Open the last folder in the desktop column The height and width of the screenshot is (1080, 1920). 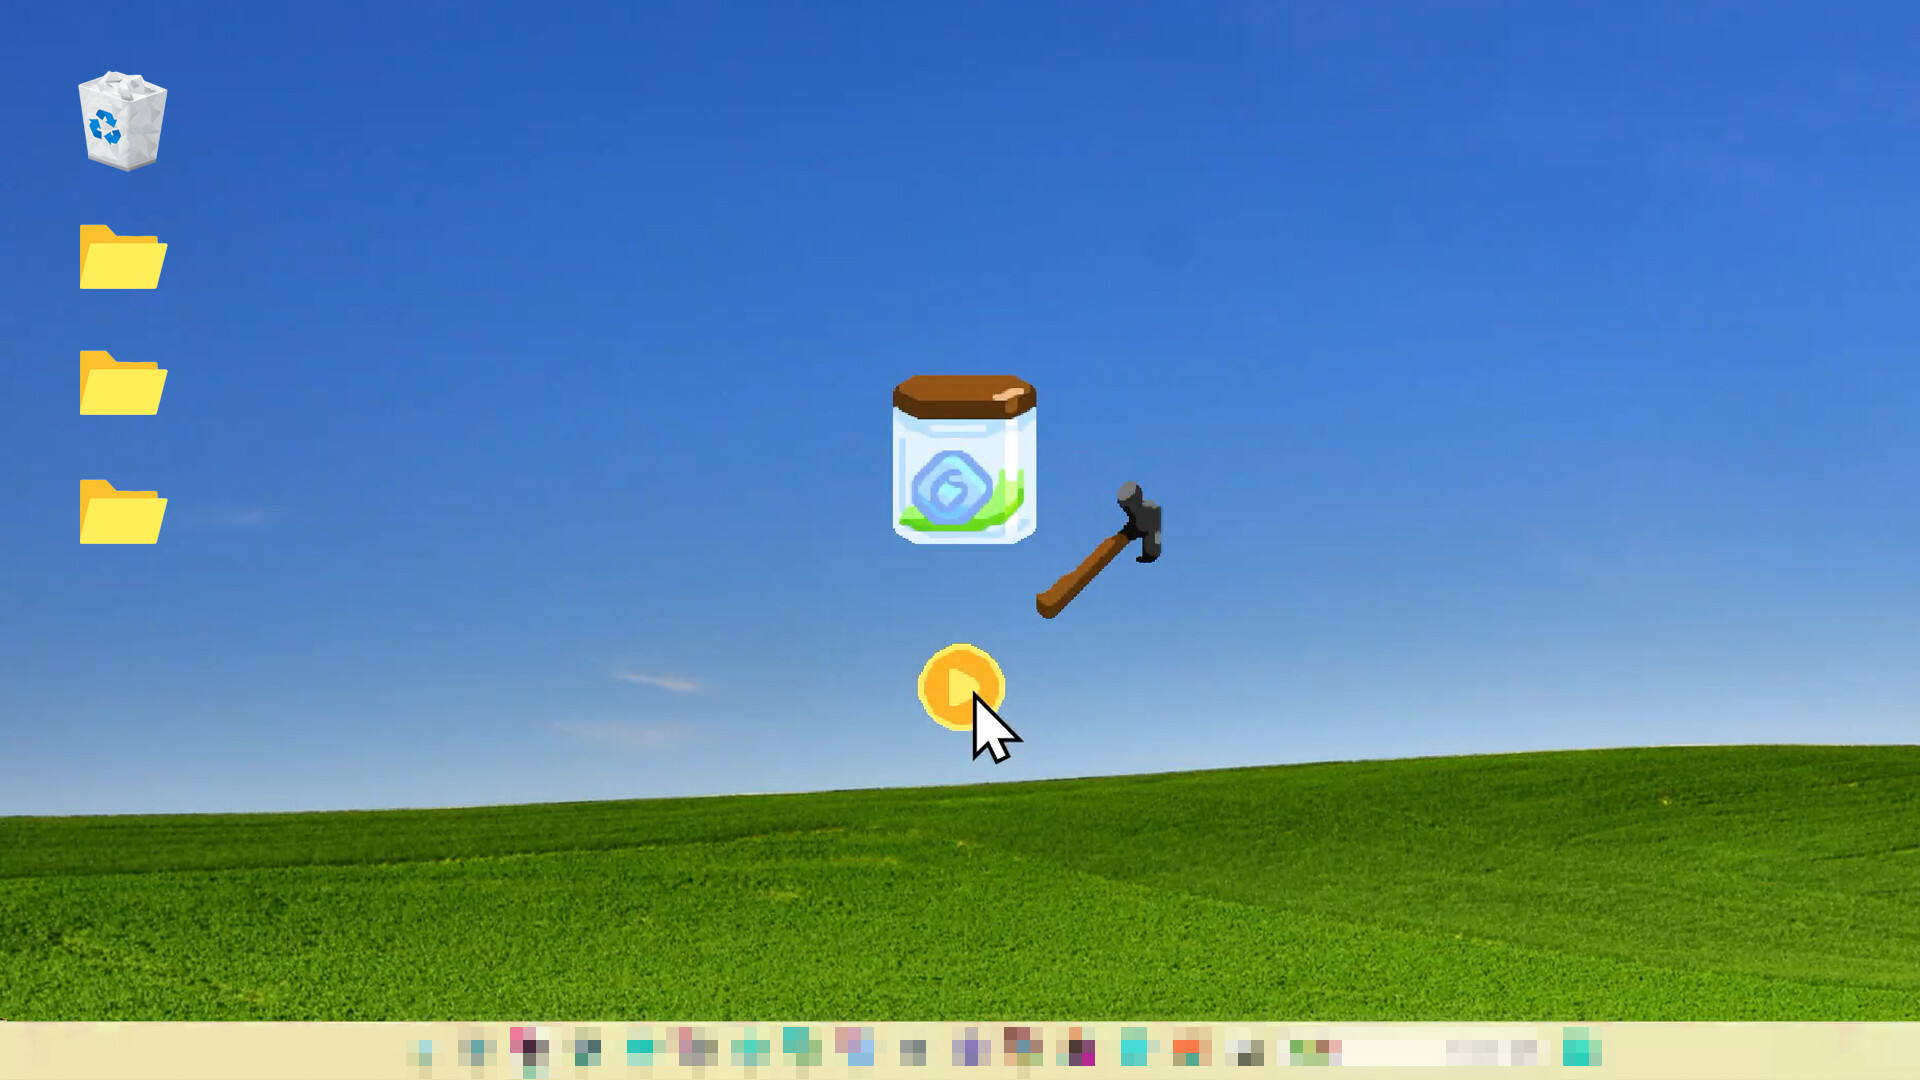pos(123,512)
